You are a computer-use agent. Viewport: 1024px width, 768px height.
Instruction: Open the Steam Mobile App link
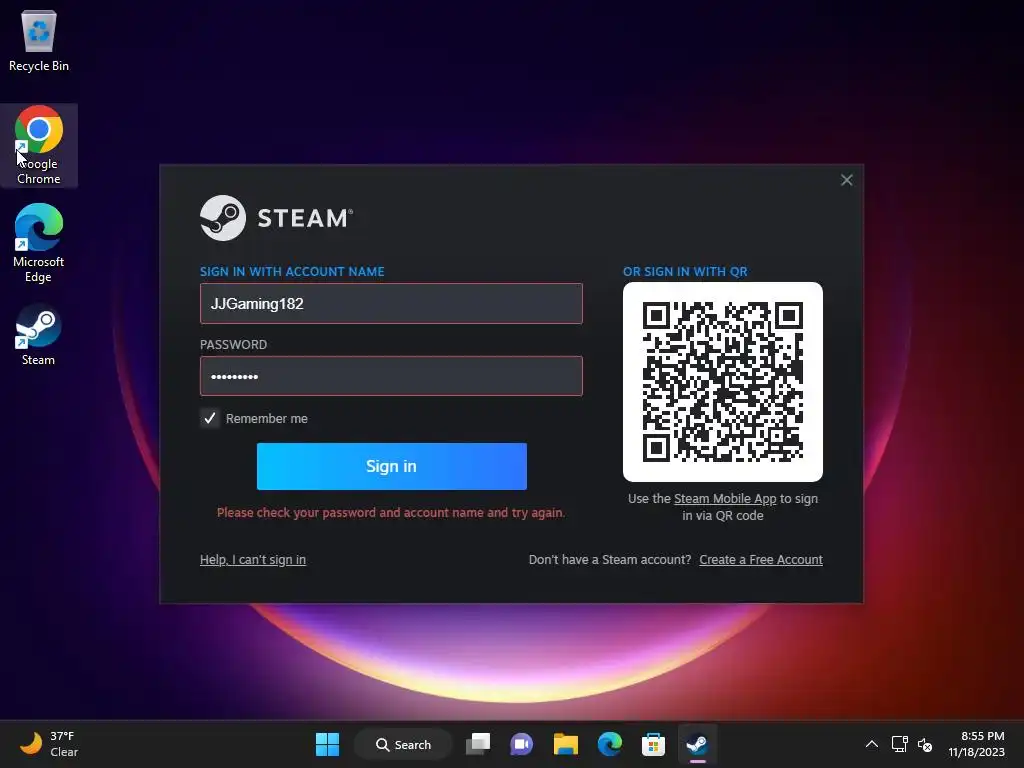pyautogui.click(x=725, y=499)
